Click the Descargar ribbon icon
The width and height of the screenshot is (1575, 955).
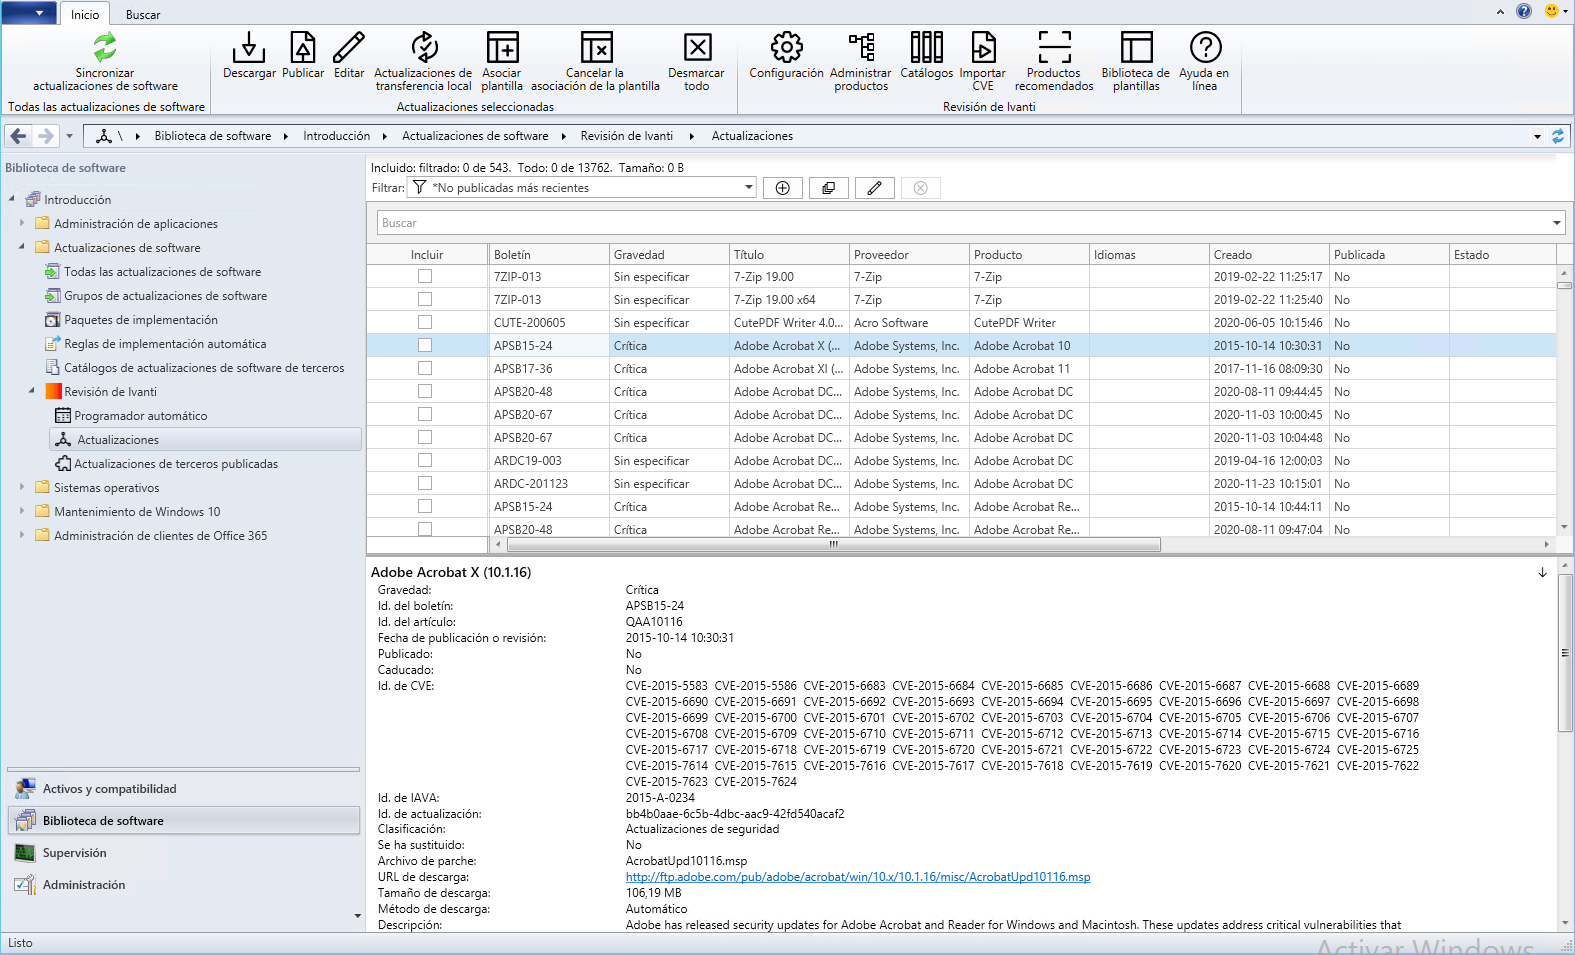pos(249,48)
